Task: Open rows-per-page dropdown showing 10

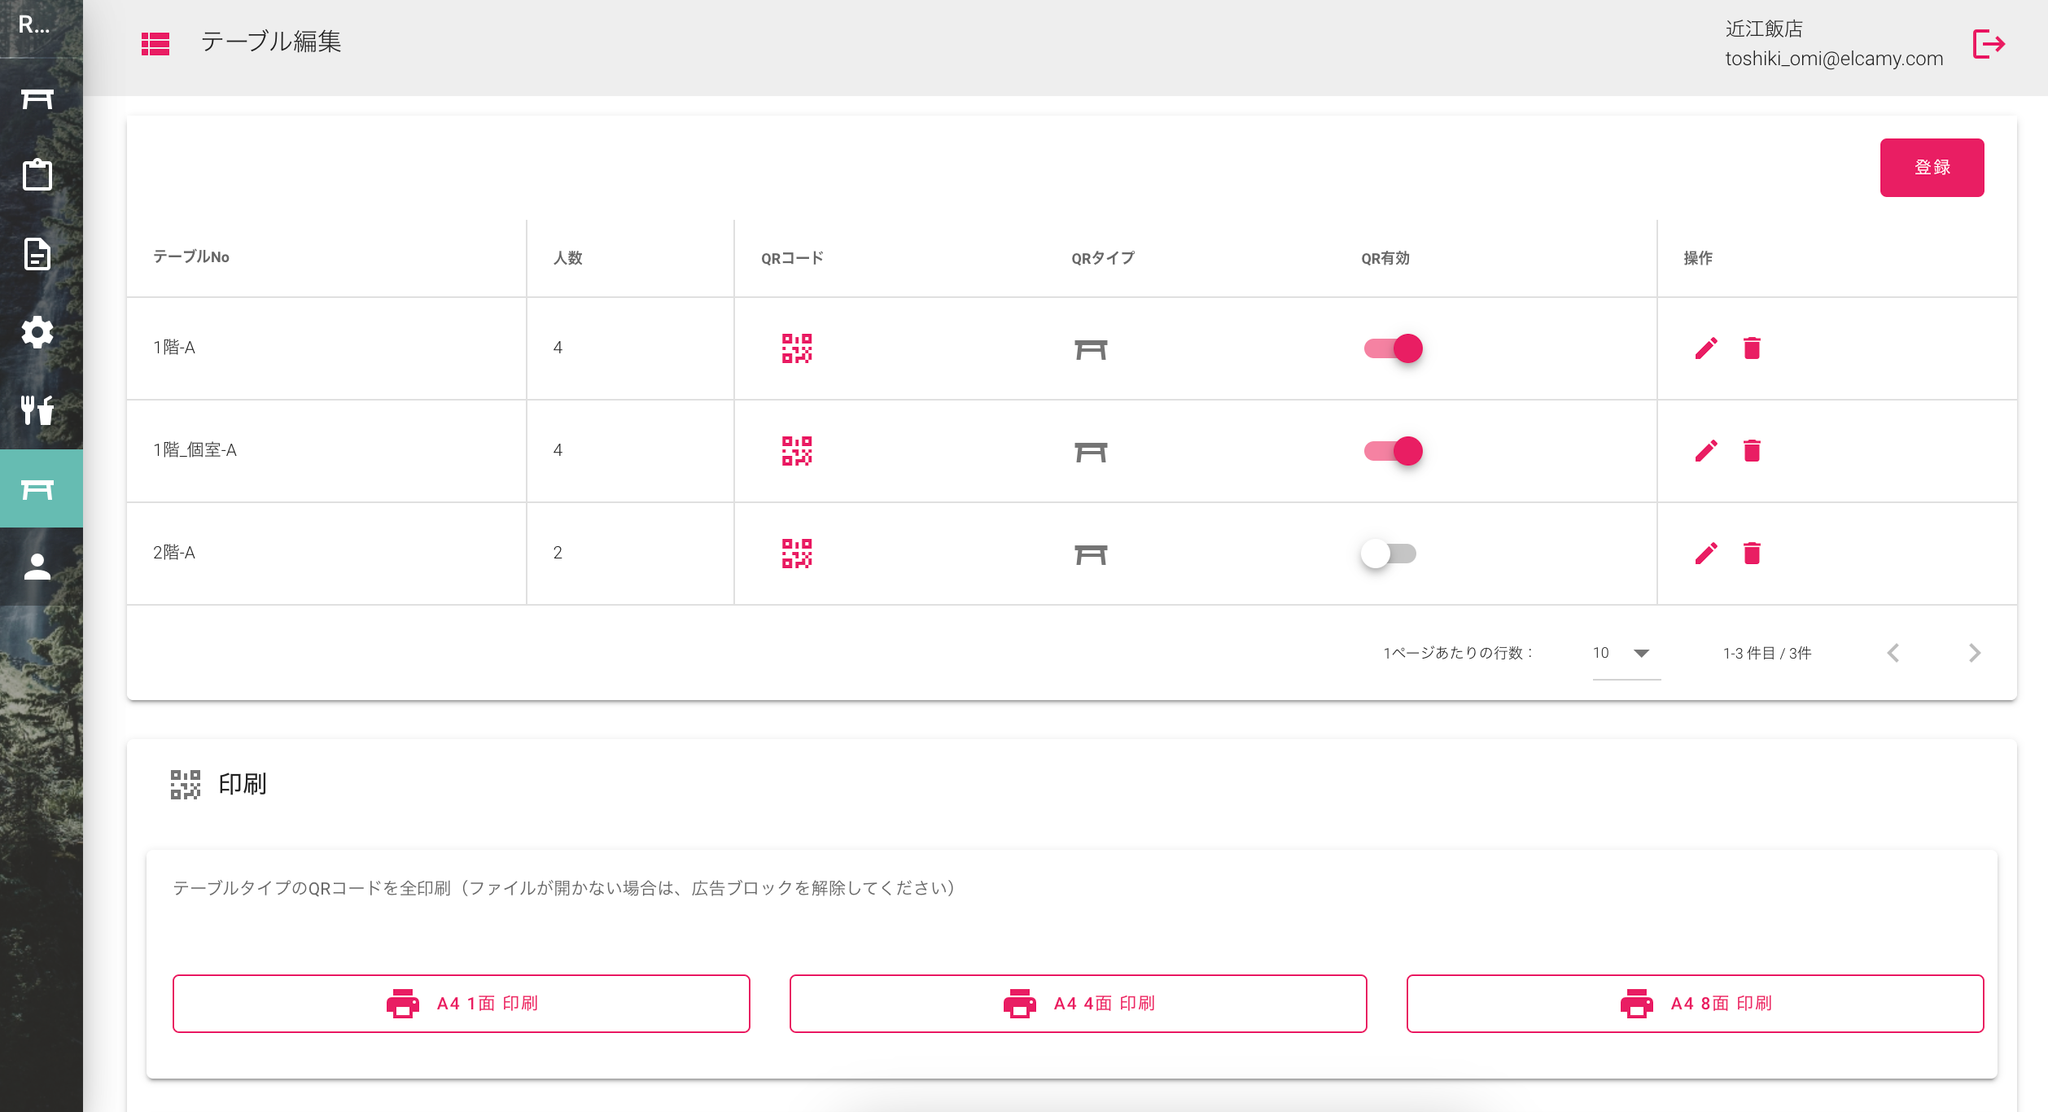Action: (1624, 653)
